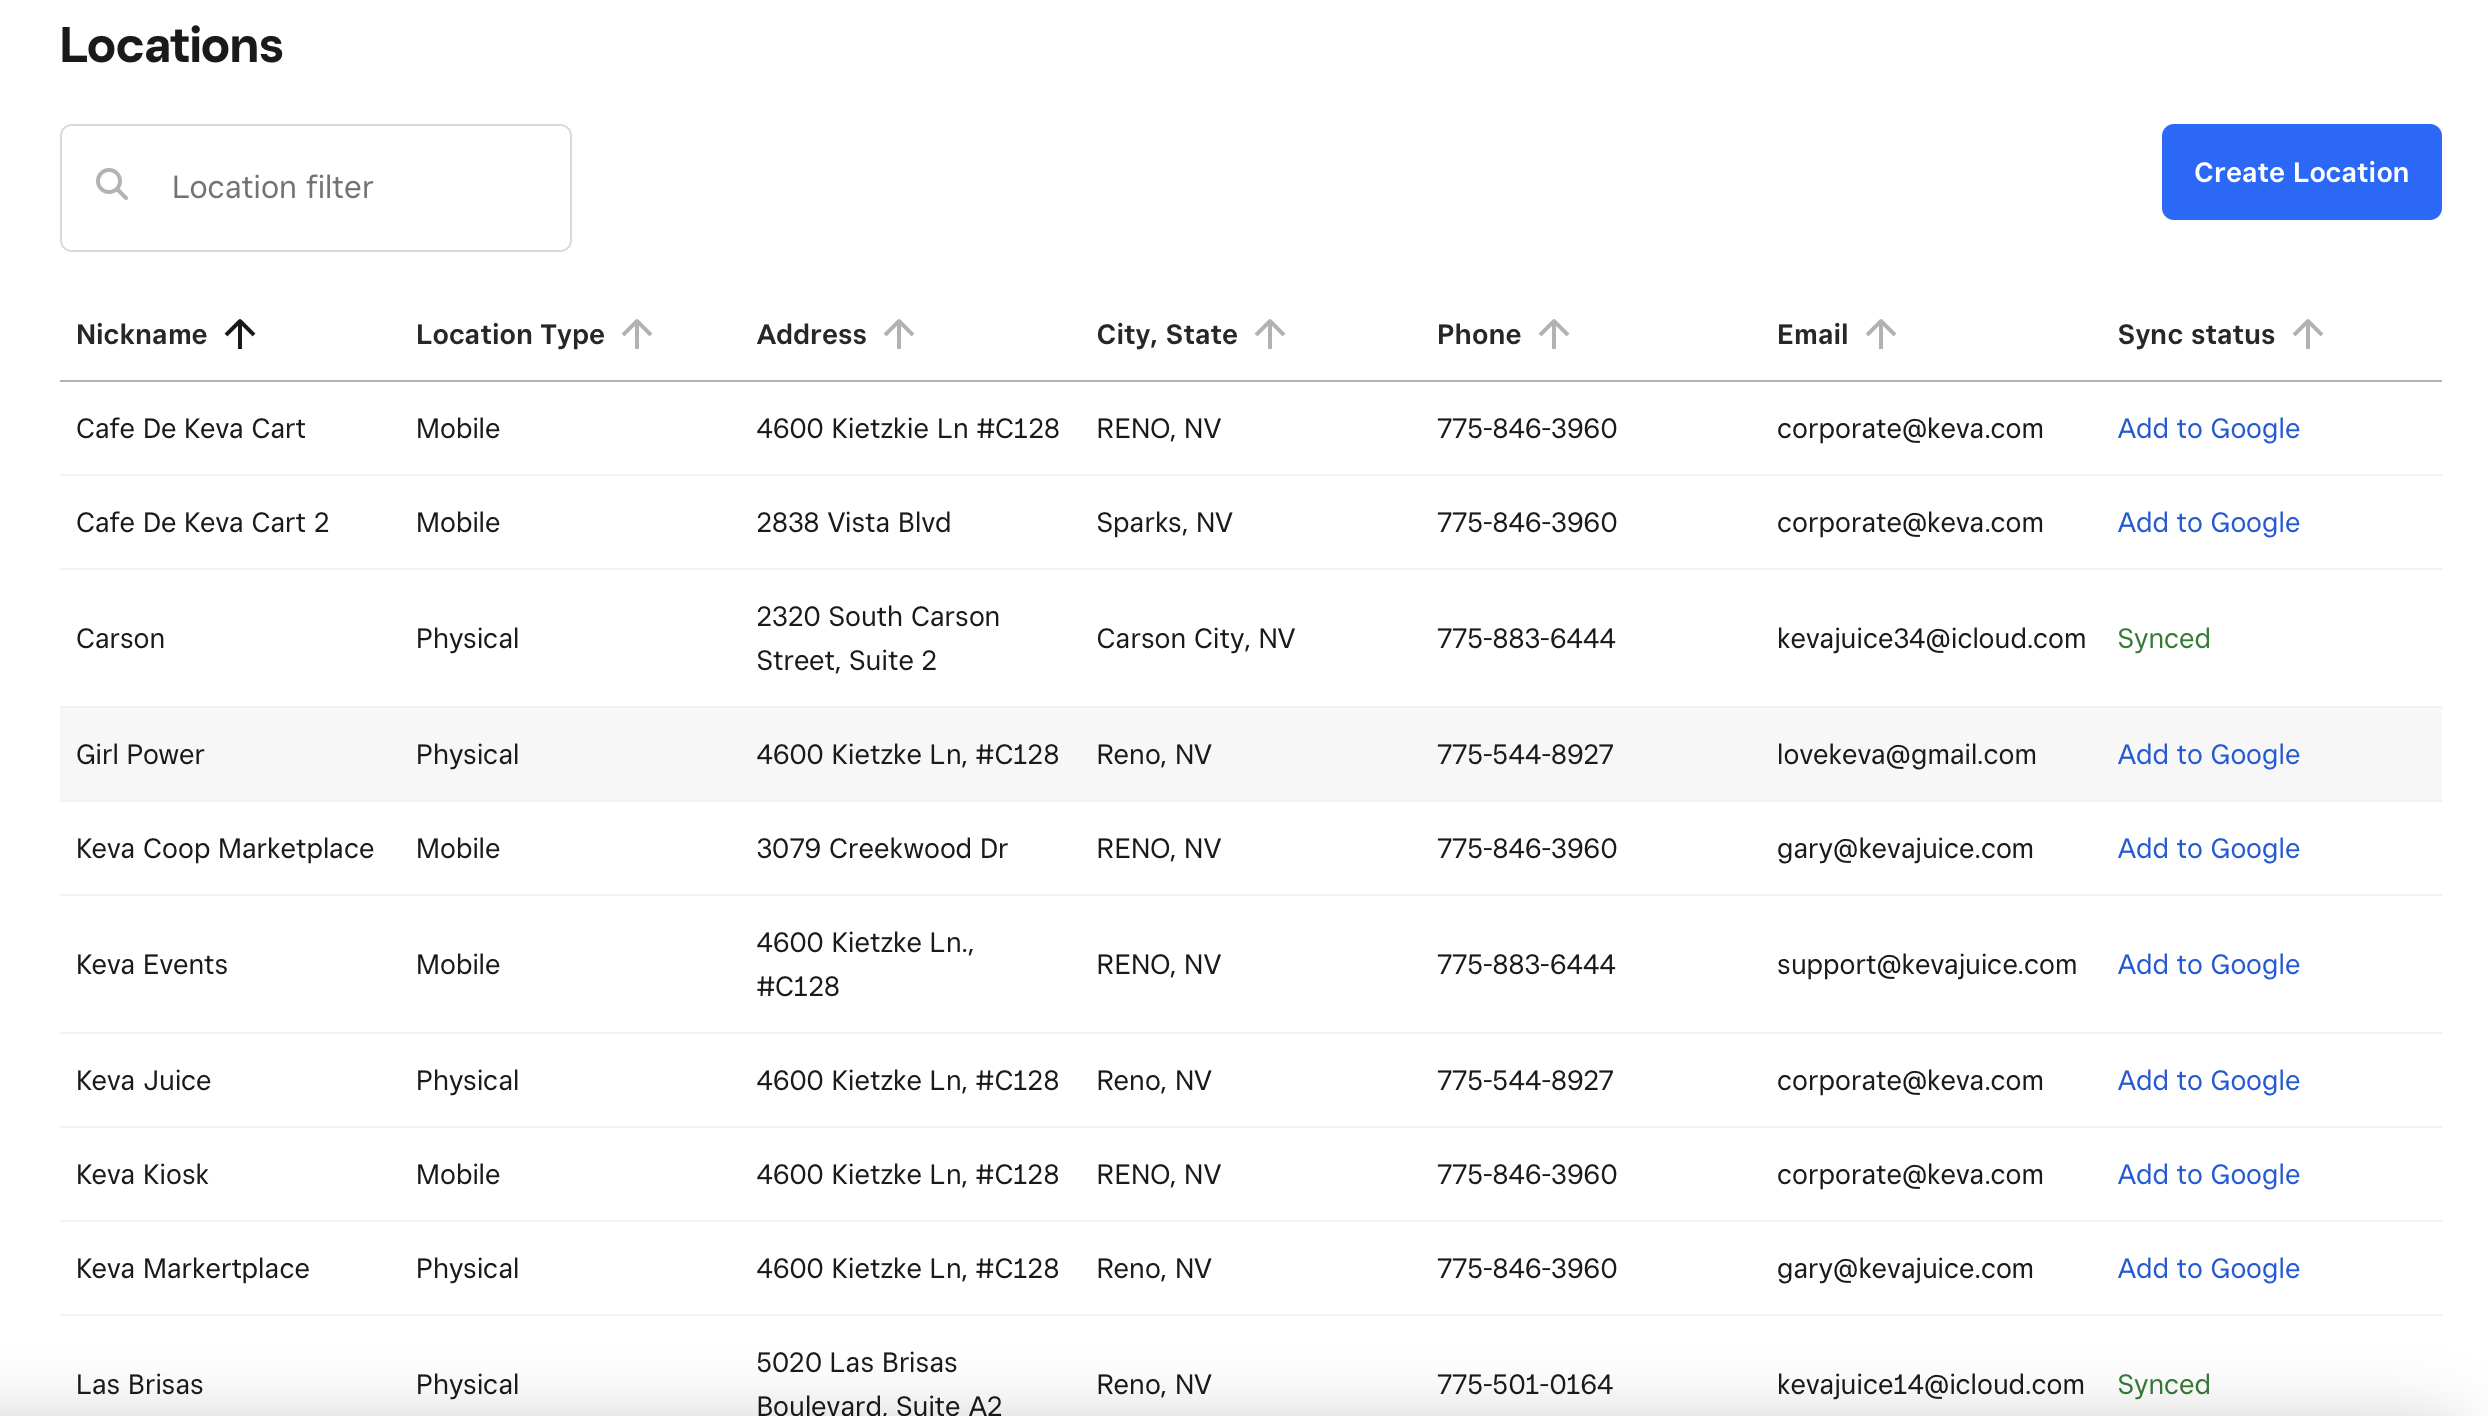Image resolution: width=2488 pixels, height=1416 pixels.
Task: Click the Phone column sort arrow
Action: coord(1554,334)
